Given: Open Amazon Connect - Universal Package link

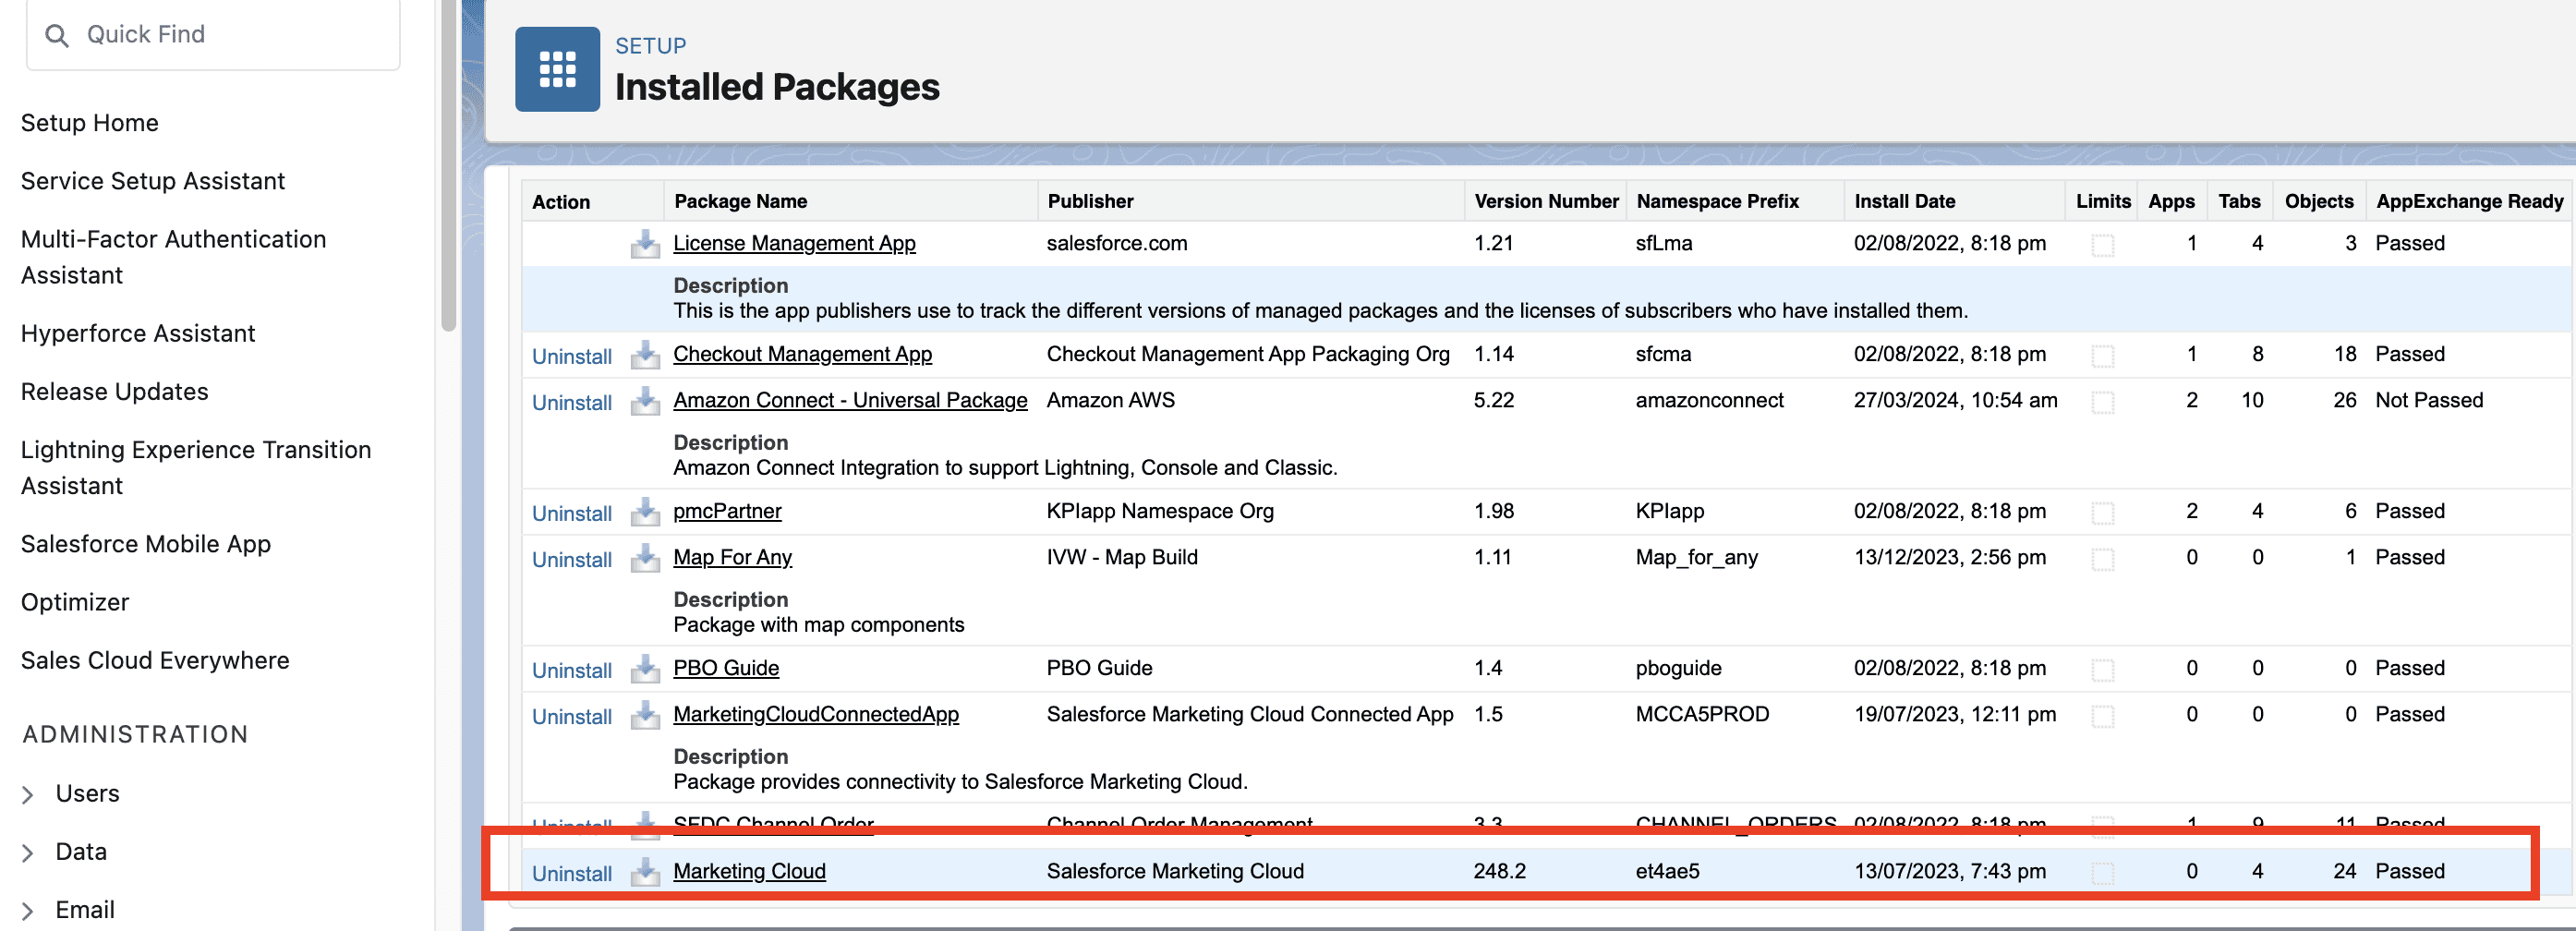Looking at the screenshot, I should coord(850,400).
